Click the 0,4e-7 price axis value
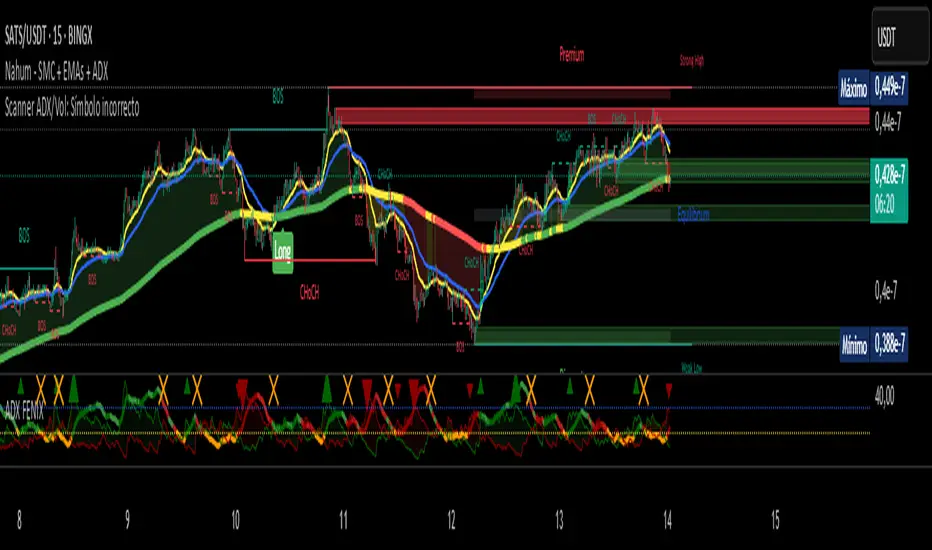The width and height of the screenshot is (932, 550). 886,291
